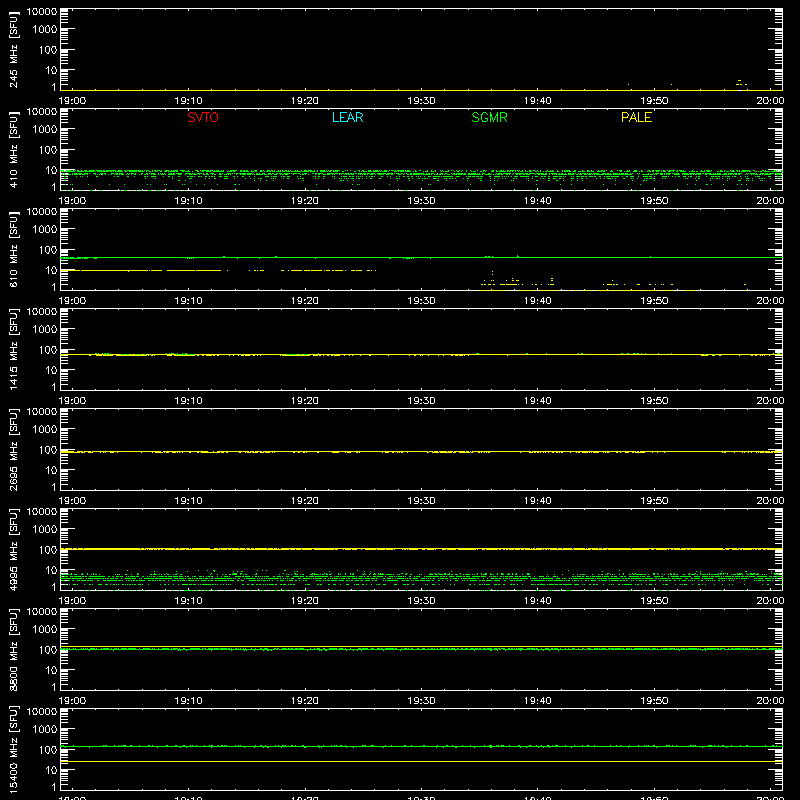Select the yellow PALE station label
This screenshot has height=800, width=800.
(636, 117)
